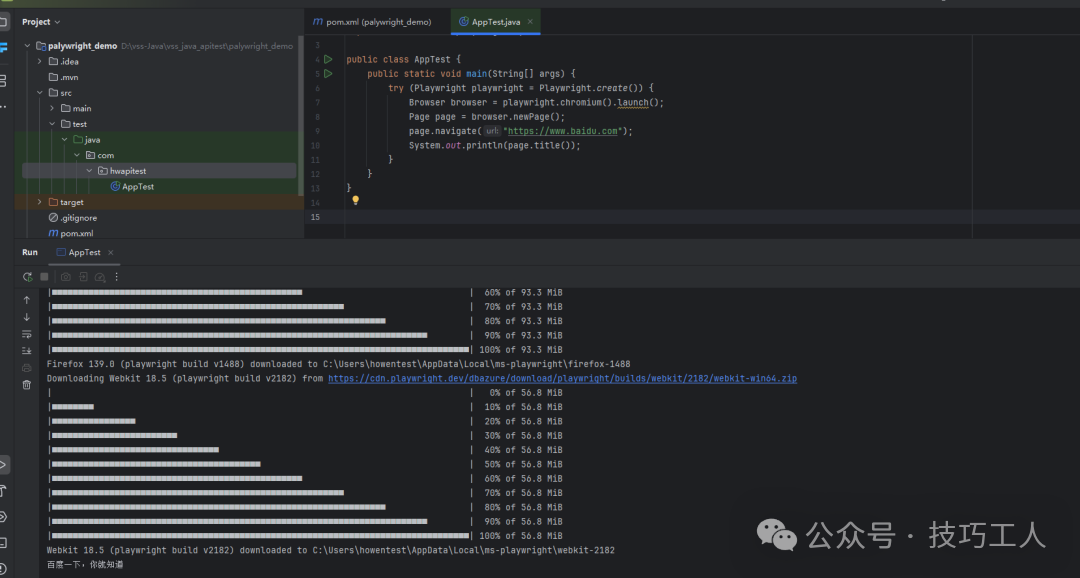Image resolution: width=1080 pixels, height=578 pixels.
Task: Click the Scroll to End console icon
Action: [27, 350]
